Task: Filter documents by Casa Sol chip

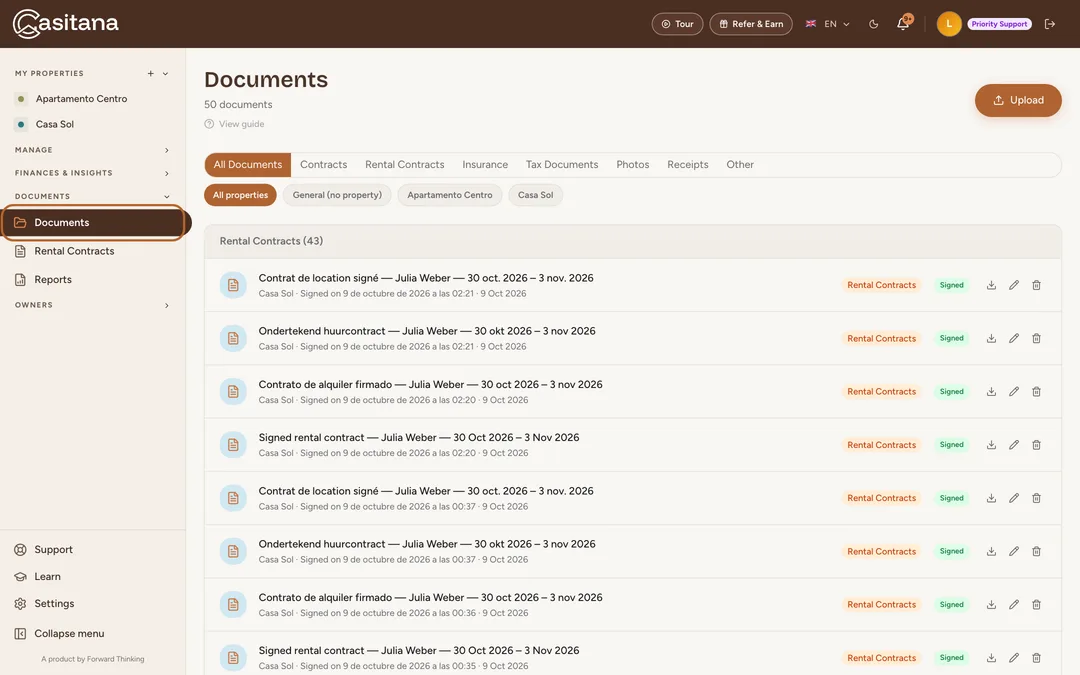Action: tap(536, 195)
